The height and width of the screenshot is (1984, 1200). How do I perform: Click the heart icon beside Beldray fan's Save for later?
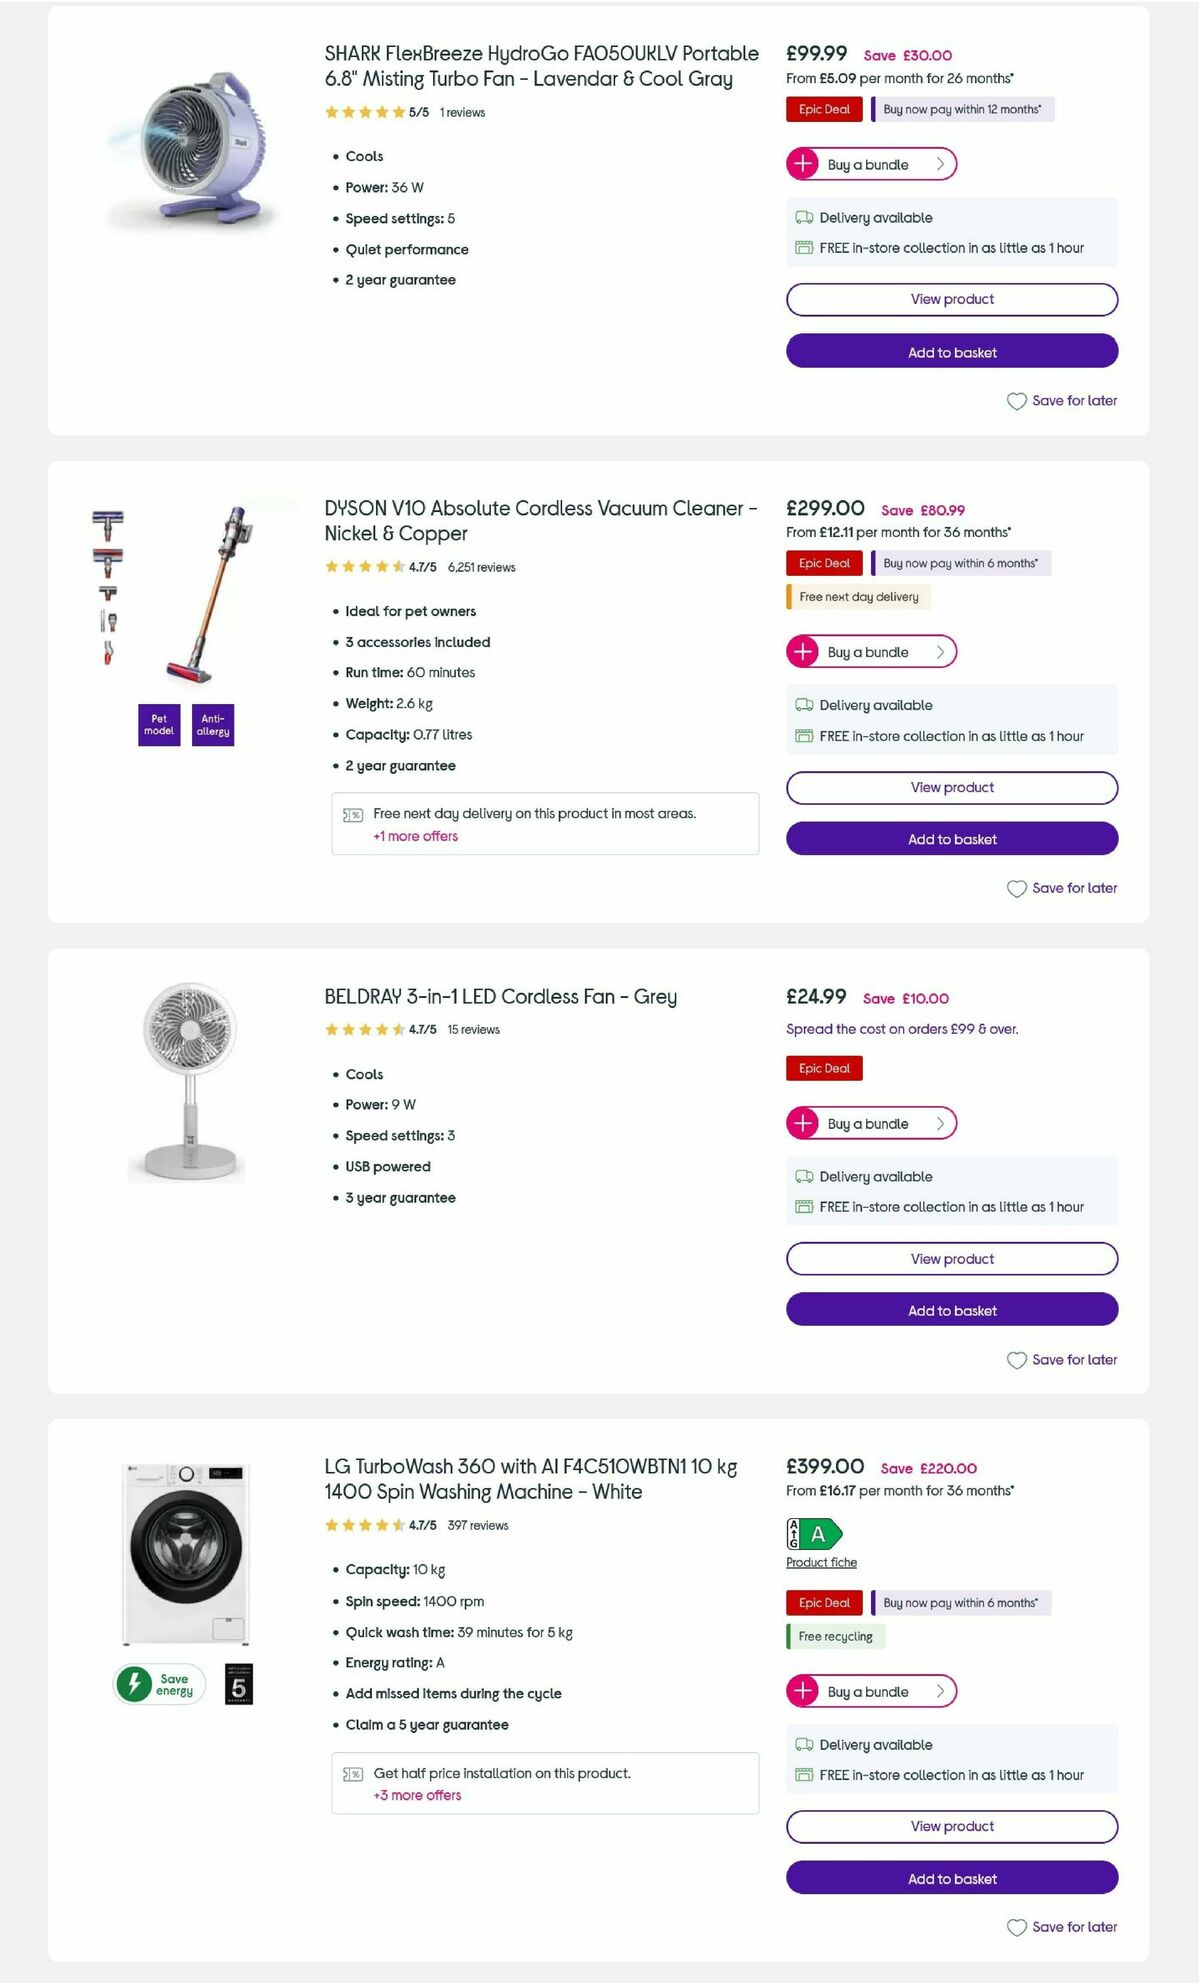(1016, 1360)
